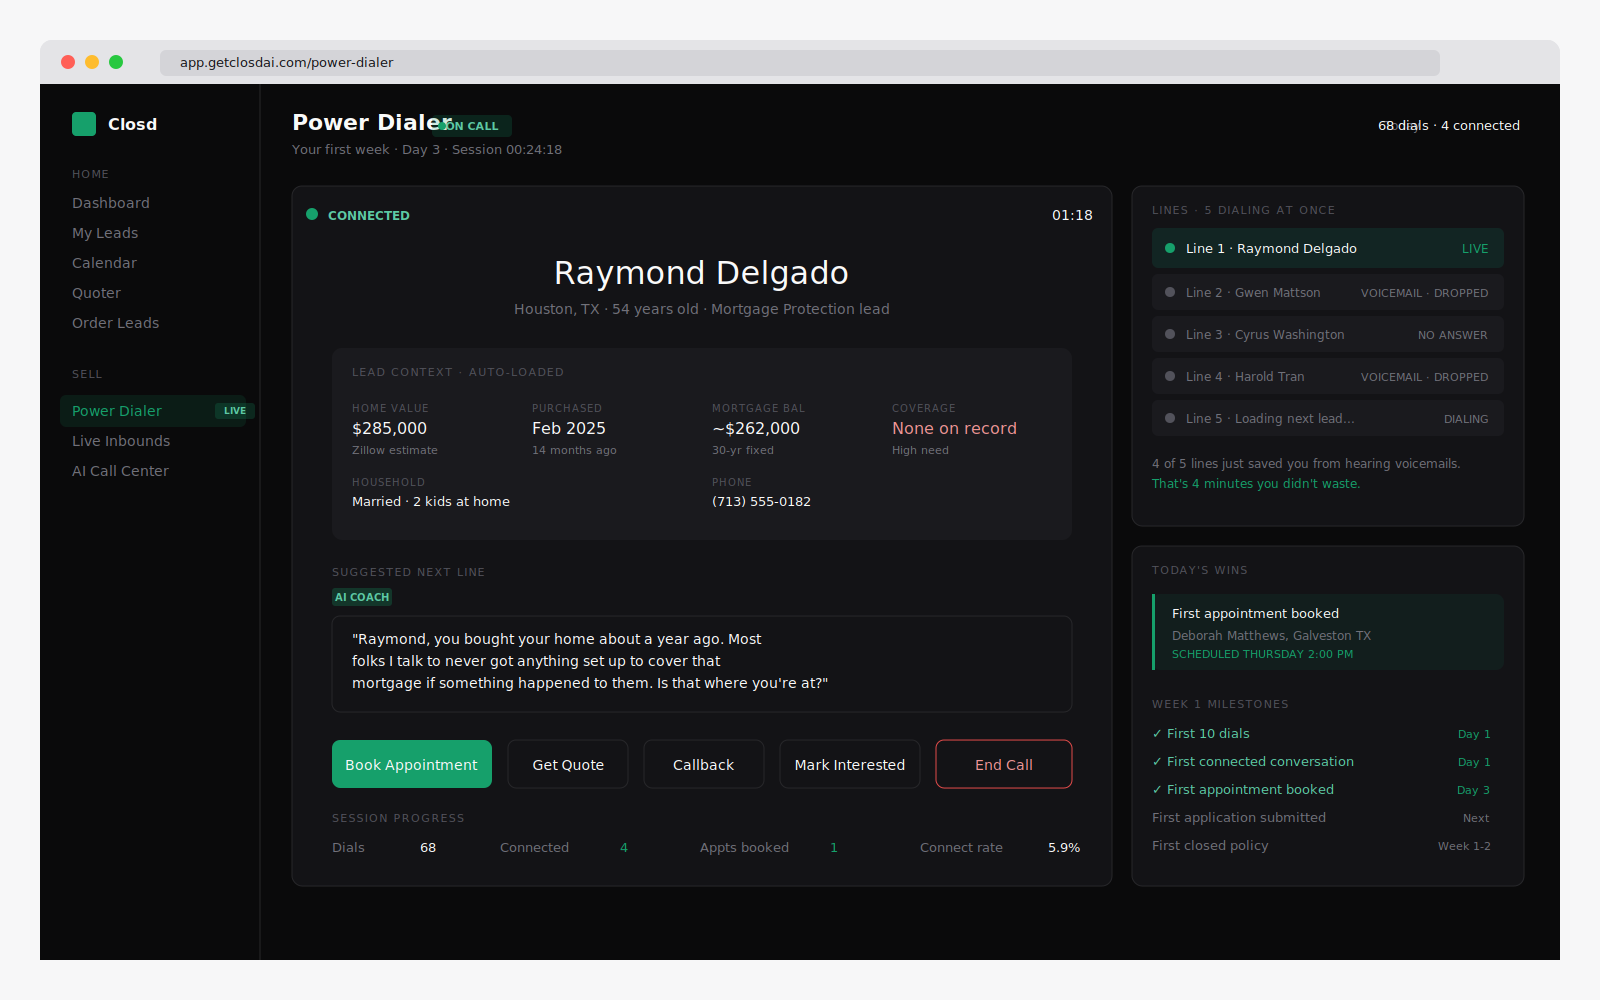This screenshot has width=1600, height=1000.
Task: Open the Dashboard page in sidebar
Action: [x=111, y=203]
